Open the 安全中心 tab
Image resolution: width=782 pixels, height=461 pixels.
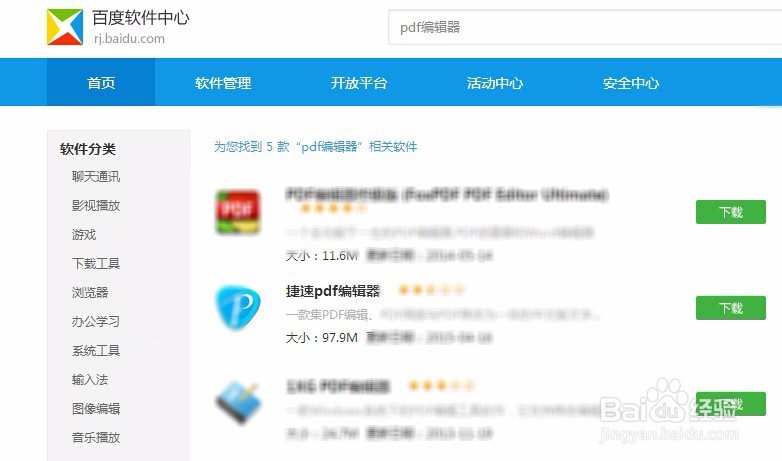[631, 82]
